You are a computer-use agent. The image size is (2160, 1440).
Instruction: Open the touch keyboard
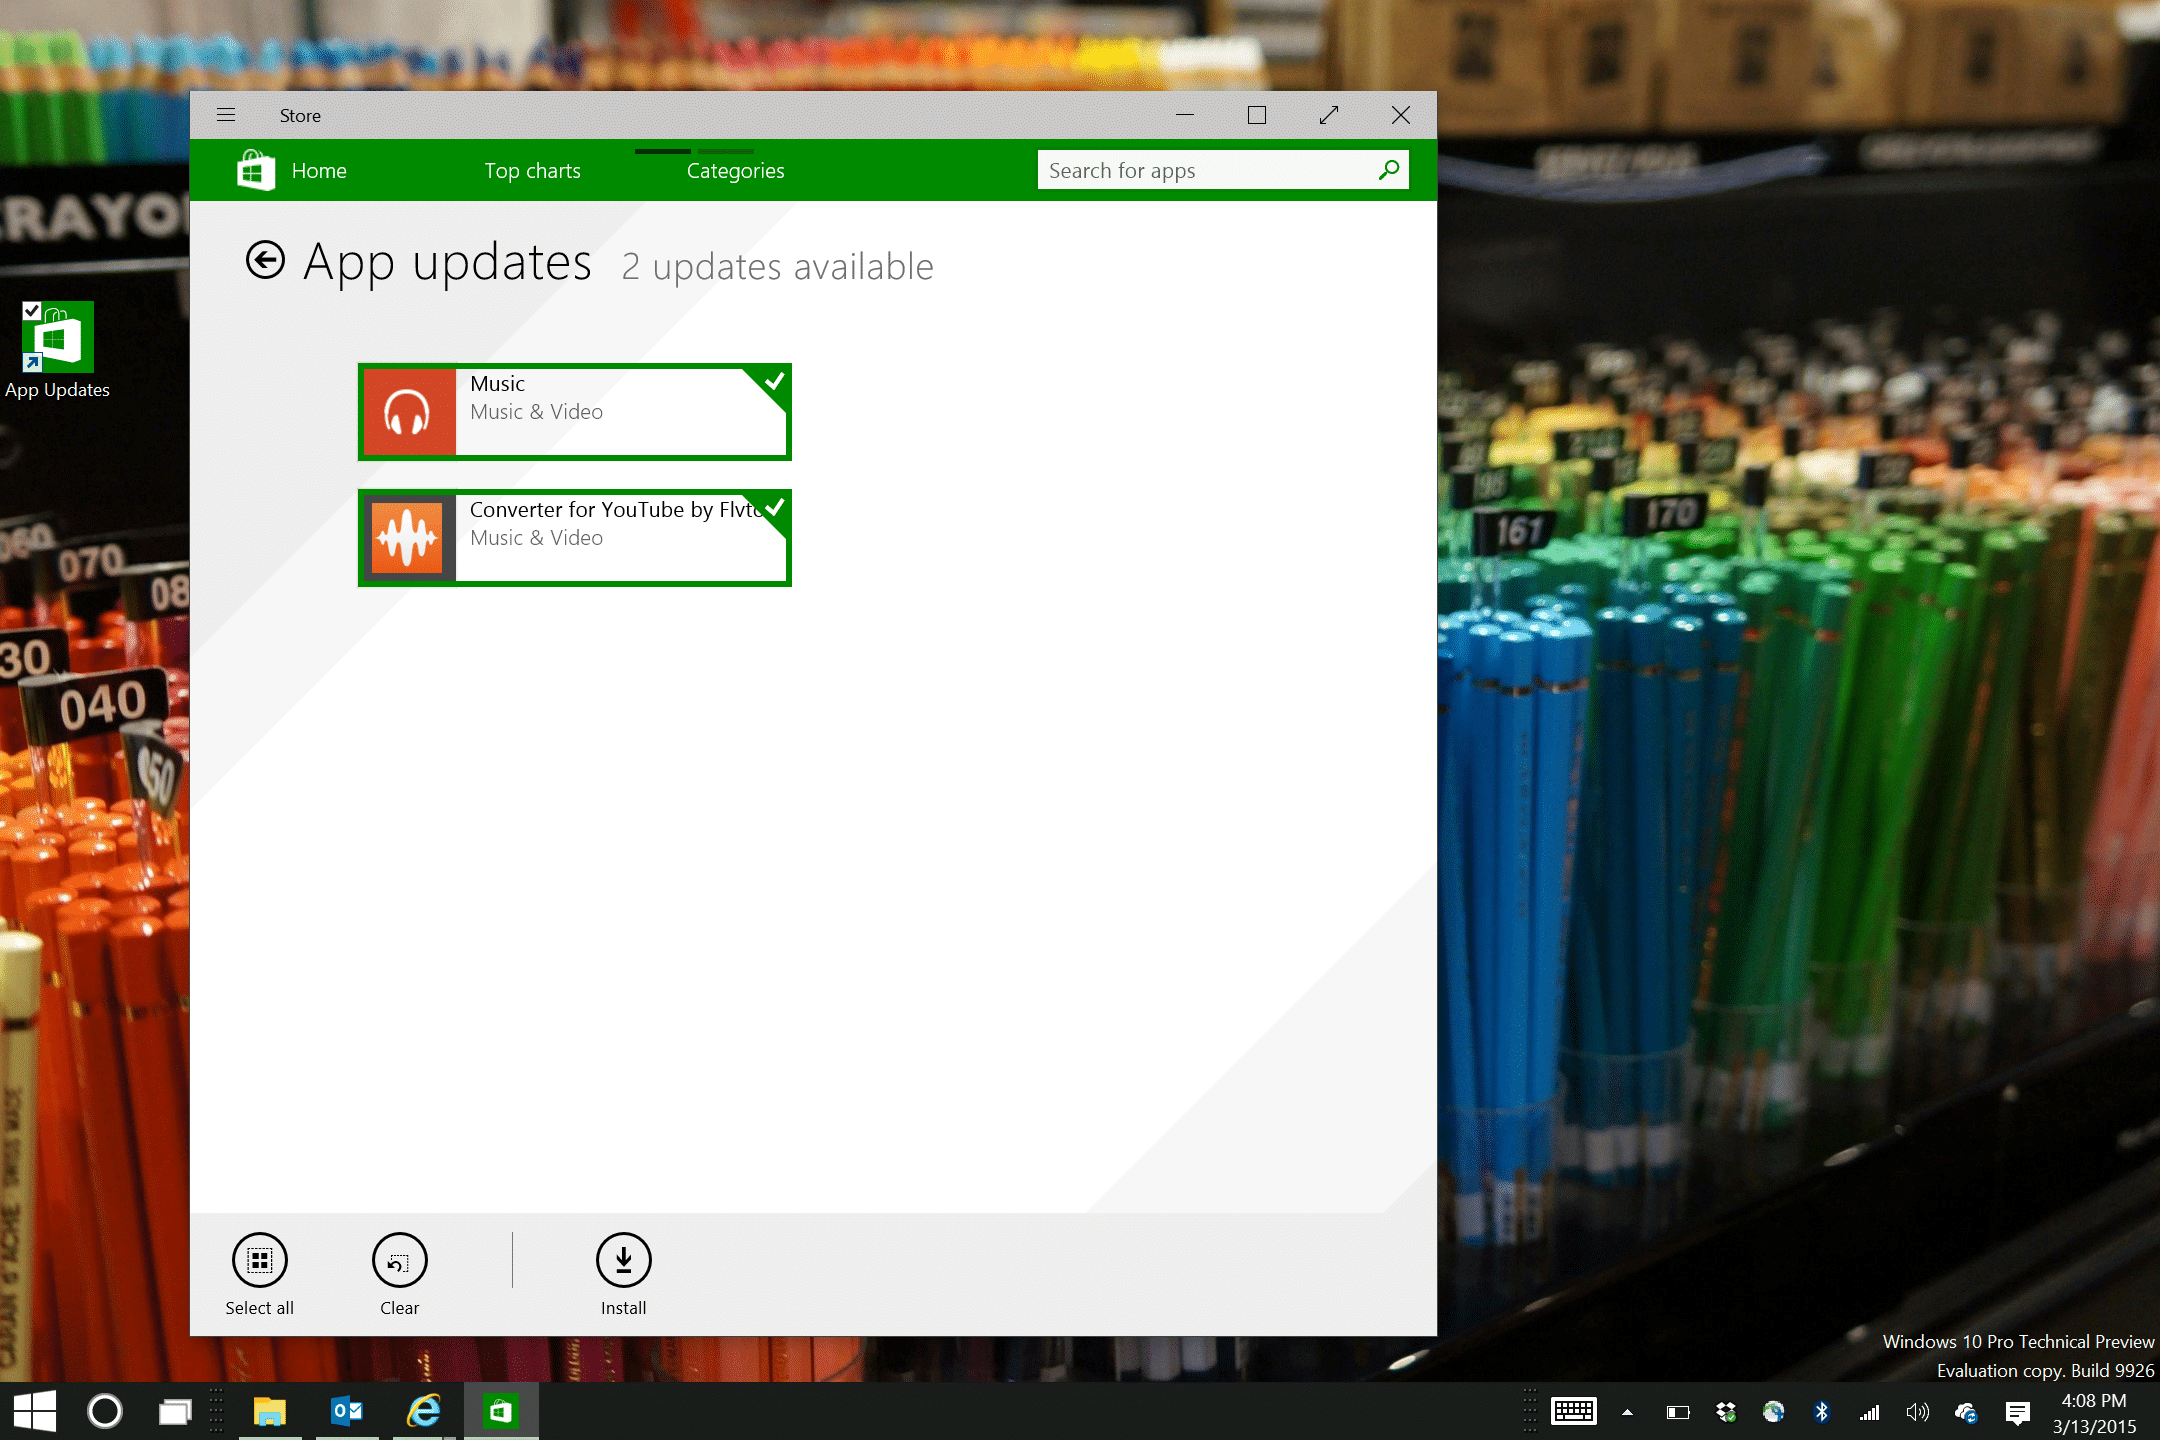tap(1574, 1412)
